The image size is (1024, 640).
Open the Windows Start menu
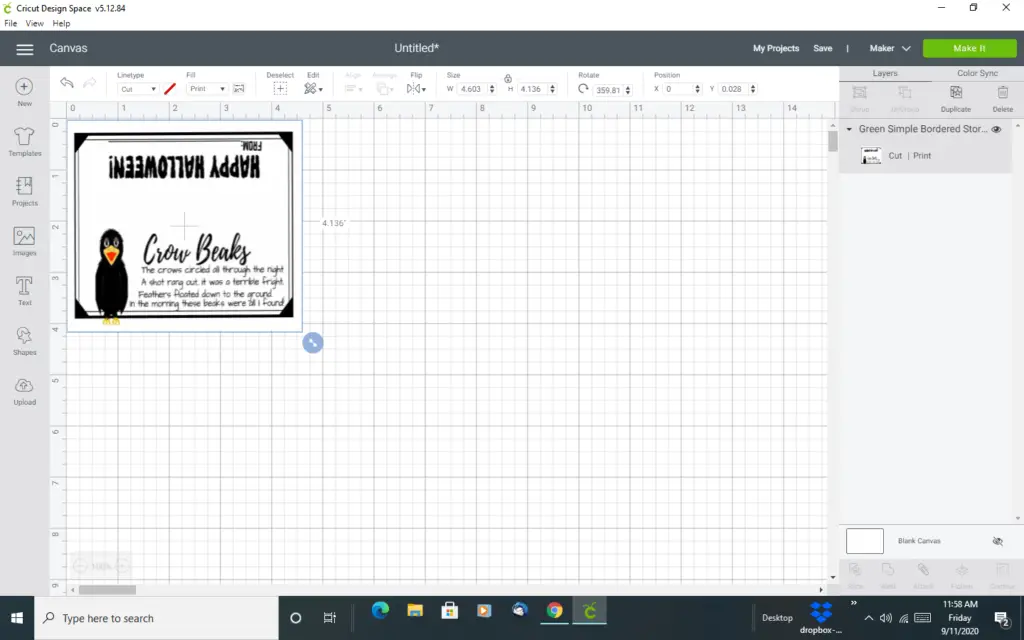tap(17, 618)
